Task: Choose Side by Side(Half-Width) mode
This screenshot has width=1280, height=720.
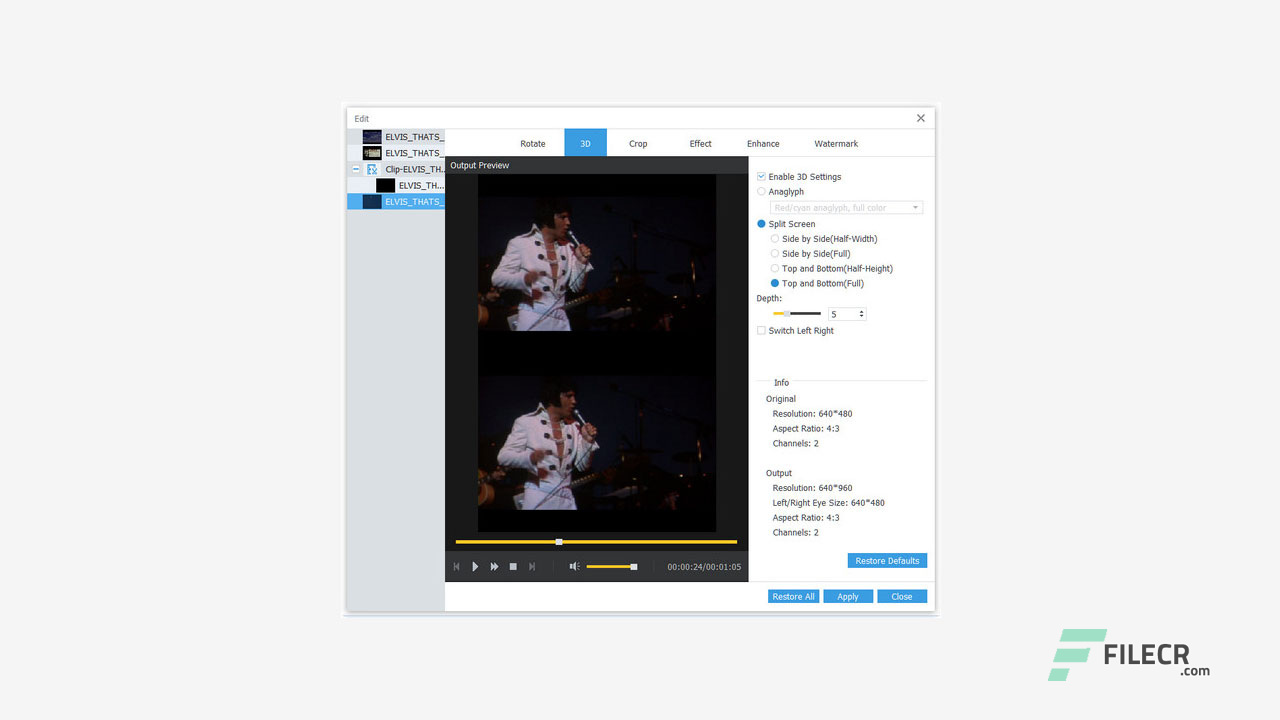Action: pos(775,239)
